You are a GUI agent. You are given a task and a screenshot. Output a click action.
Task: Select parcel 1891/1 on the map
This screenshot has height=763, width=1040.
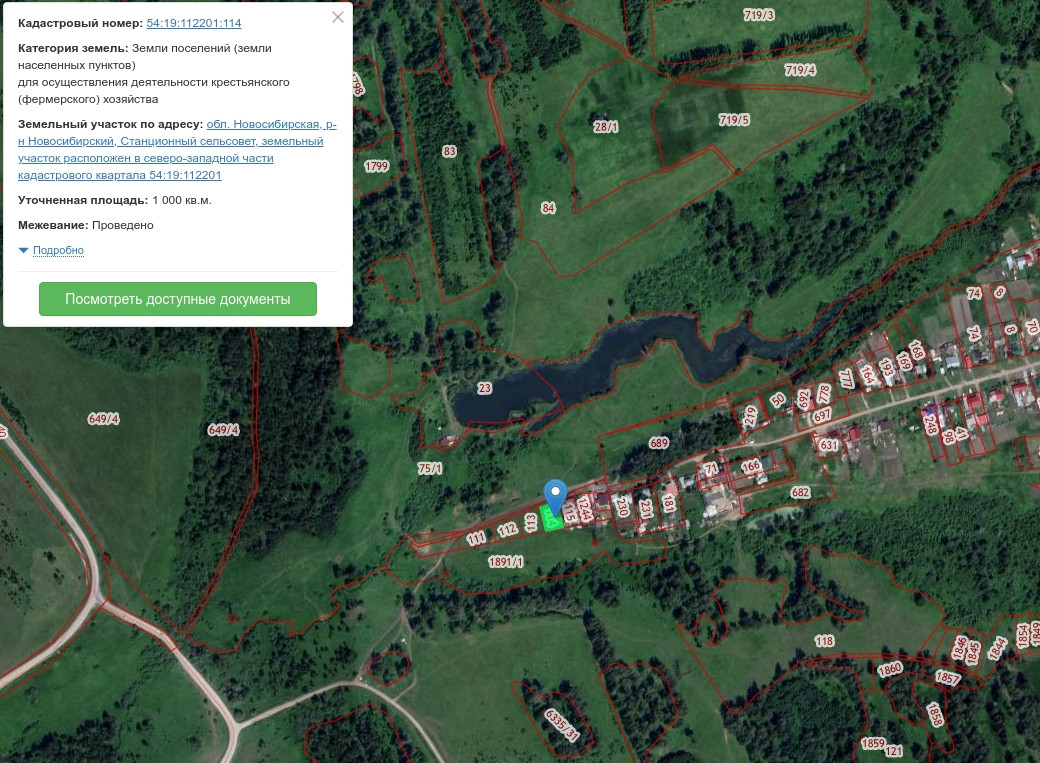coord(505,562)
